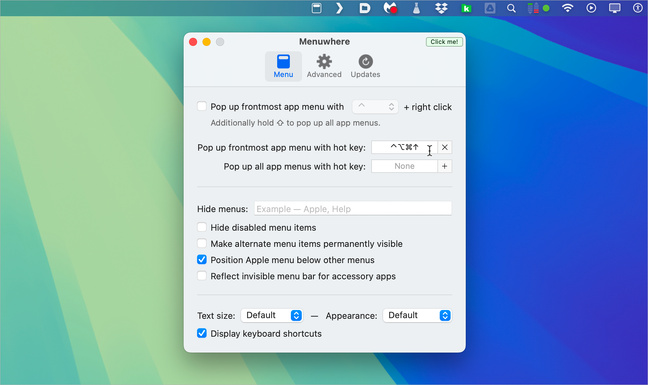648x385 pixels.
Task: Click the accessibility circle menu bar icon
Action: (638, 8)
